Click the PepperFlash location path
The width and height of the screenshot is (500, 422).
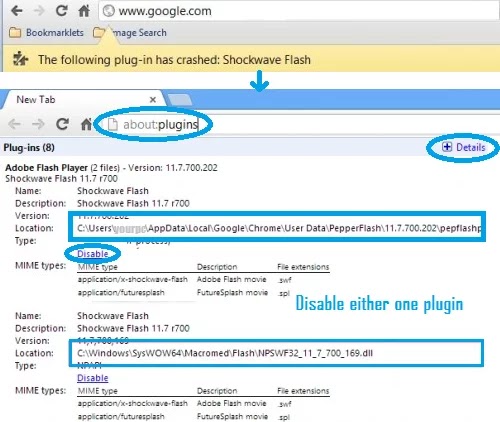pos(279,228)
